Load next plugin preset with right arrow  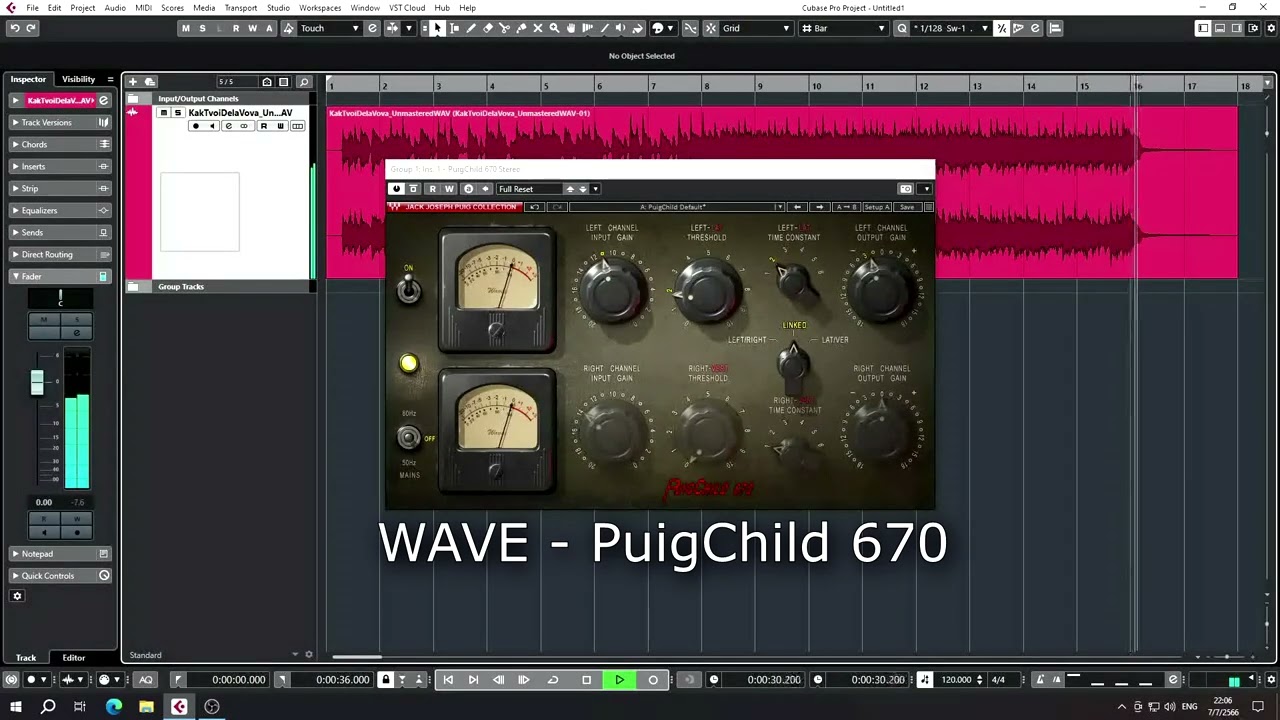click(820, 207)
